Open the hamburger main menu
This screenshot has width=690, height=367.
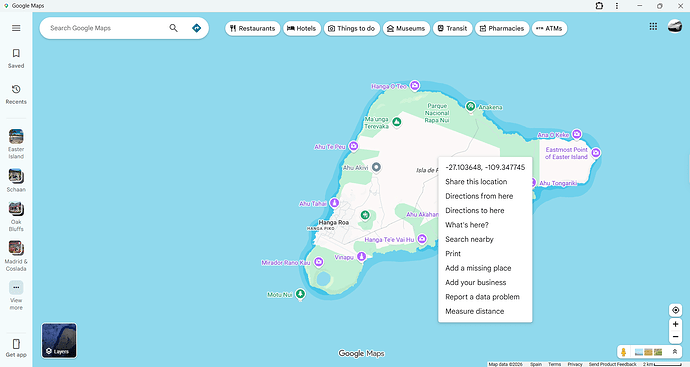[x=16, y=28]
